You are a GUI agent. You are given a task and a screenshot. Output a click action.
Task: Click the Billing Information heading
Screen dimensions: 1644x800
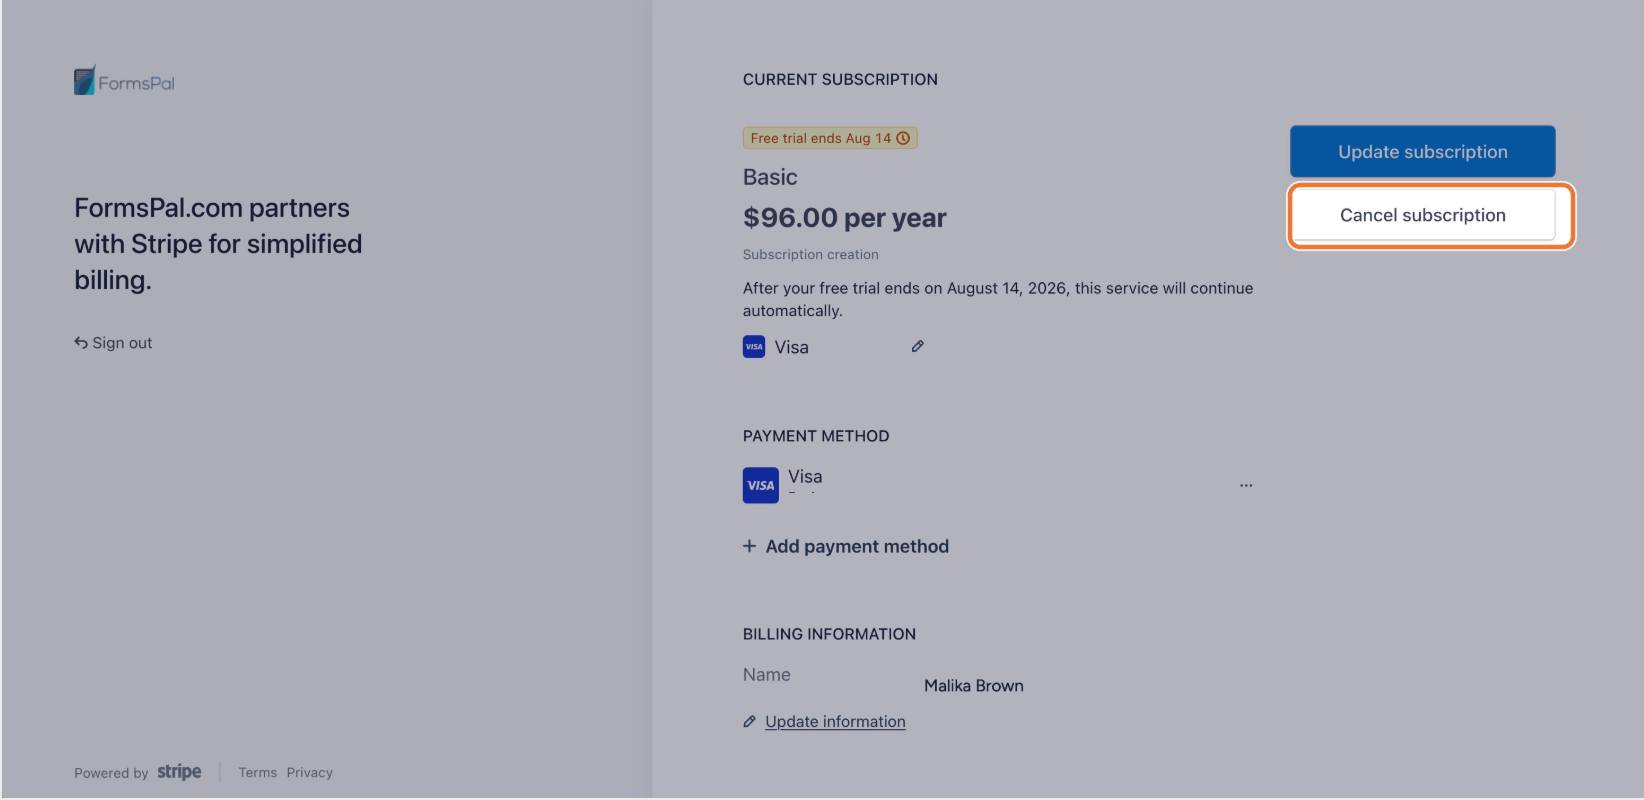pyautogui.click(x=829, y=634)
